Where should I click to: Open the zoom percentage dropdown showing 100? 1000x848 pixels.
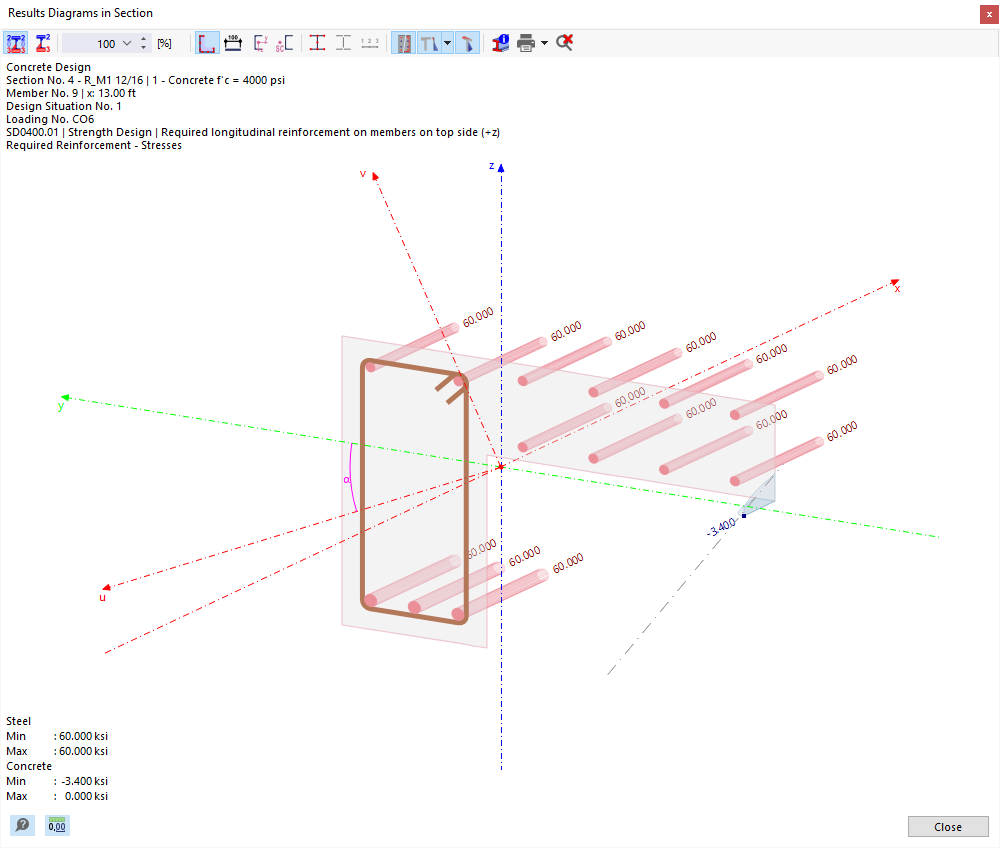point(127,43)
